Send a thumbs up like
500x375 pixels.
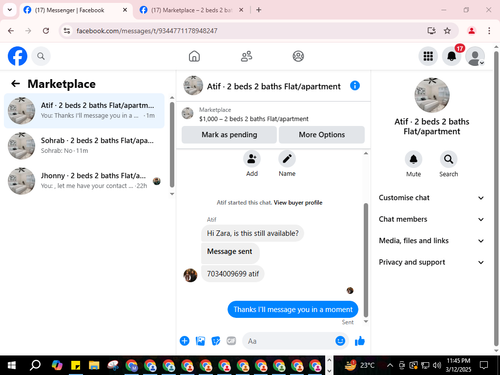360,341
